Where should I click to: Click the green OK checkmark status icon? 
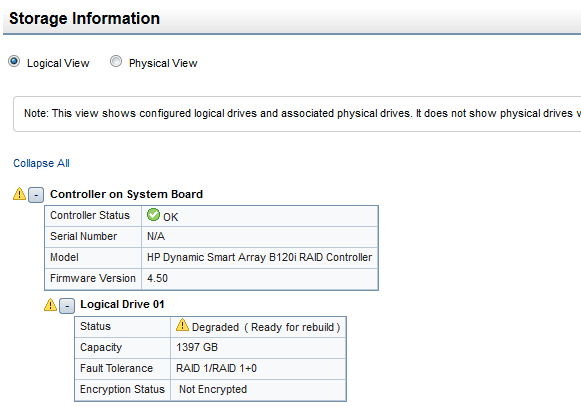coord(153,215)
